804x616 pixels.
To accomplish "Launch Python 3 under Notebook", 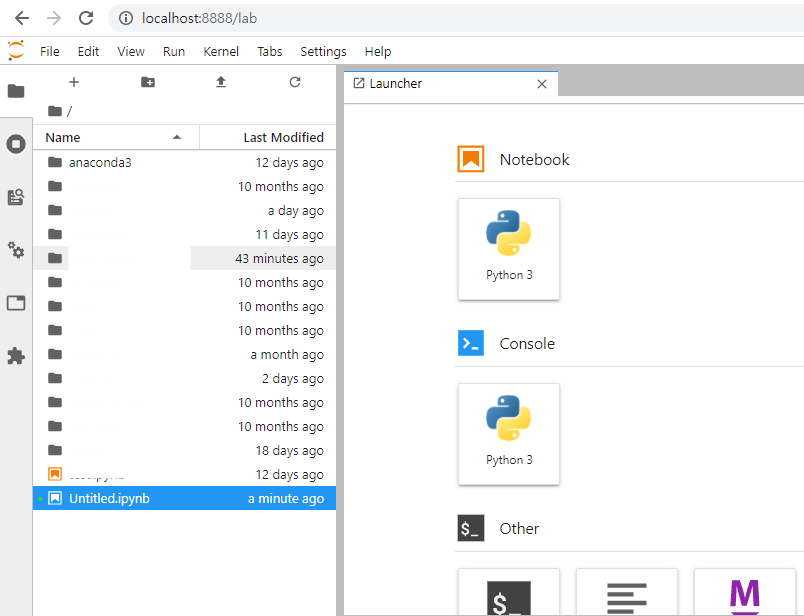I will point(509,249).
